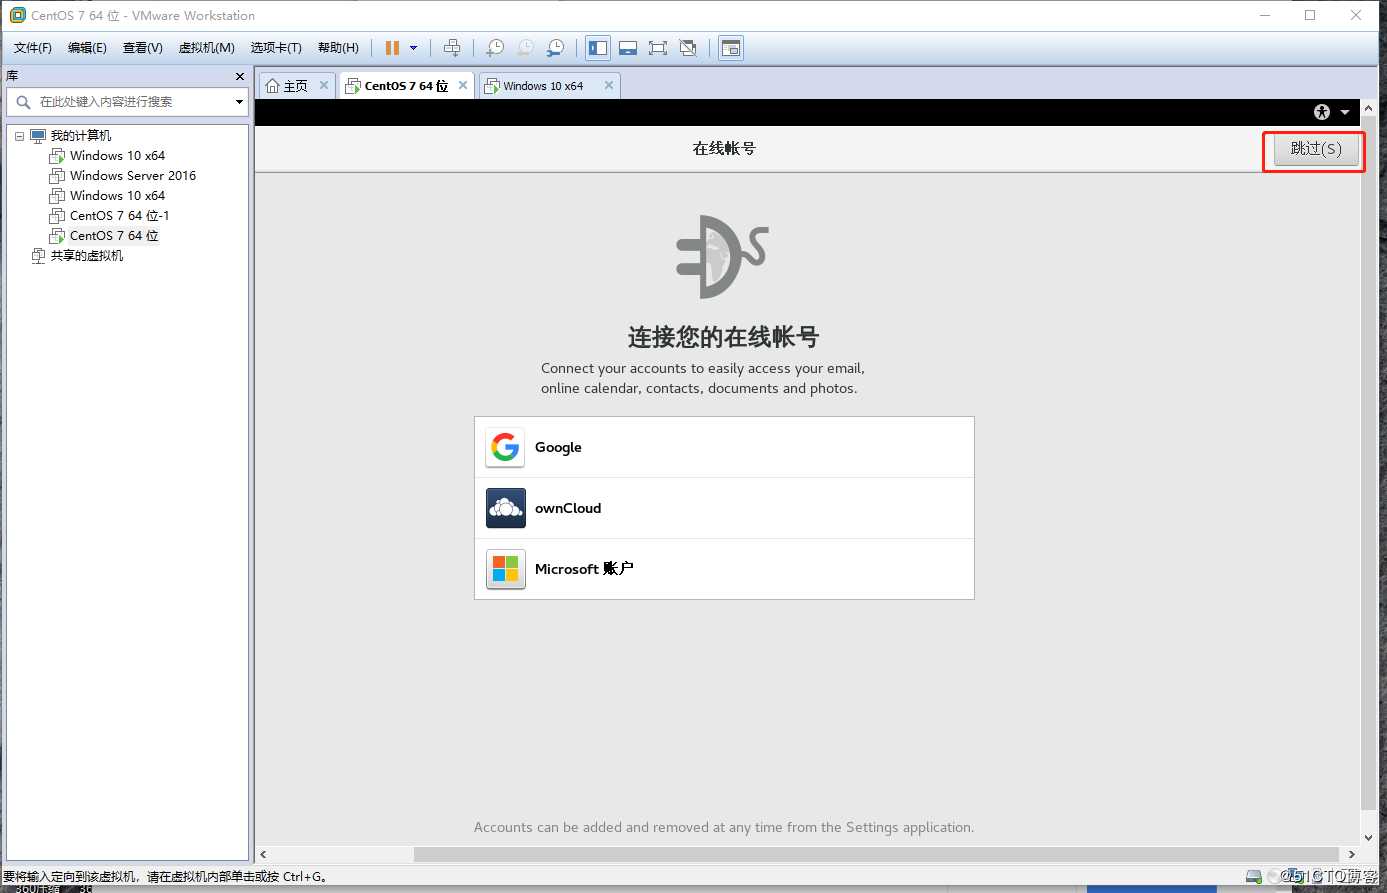The height and width of the screenshot is (893, 1387).
Task: Close the CentOS 7 64 位 tab
Action: 463,86
